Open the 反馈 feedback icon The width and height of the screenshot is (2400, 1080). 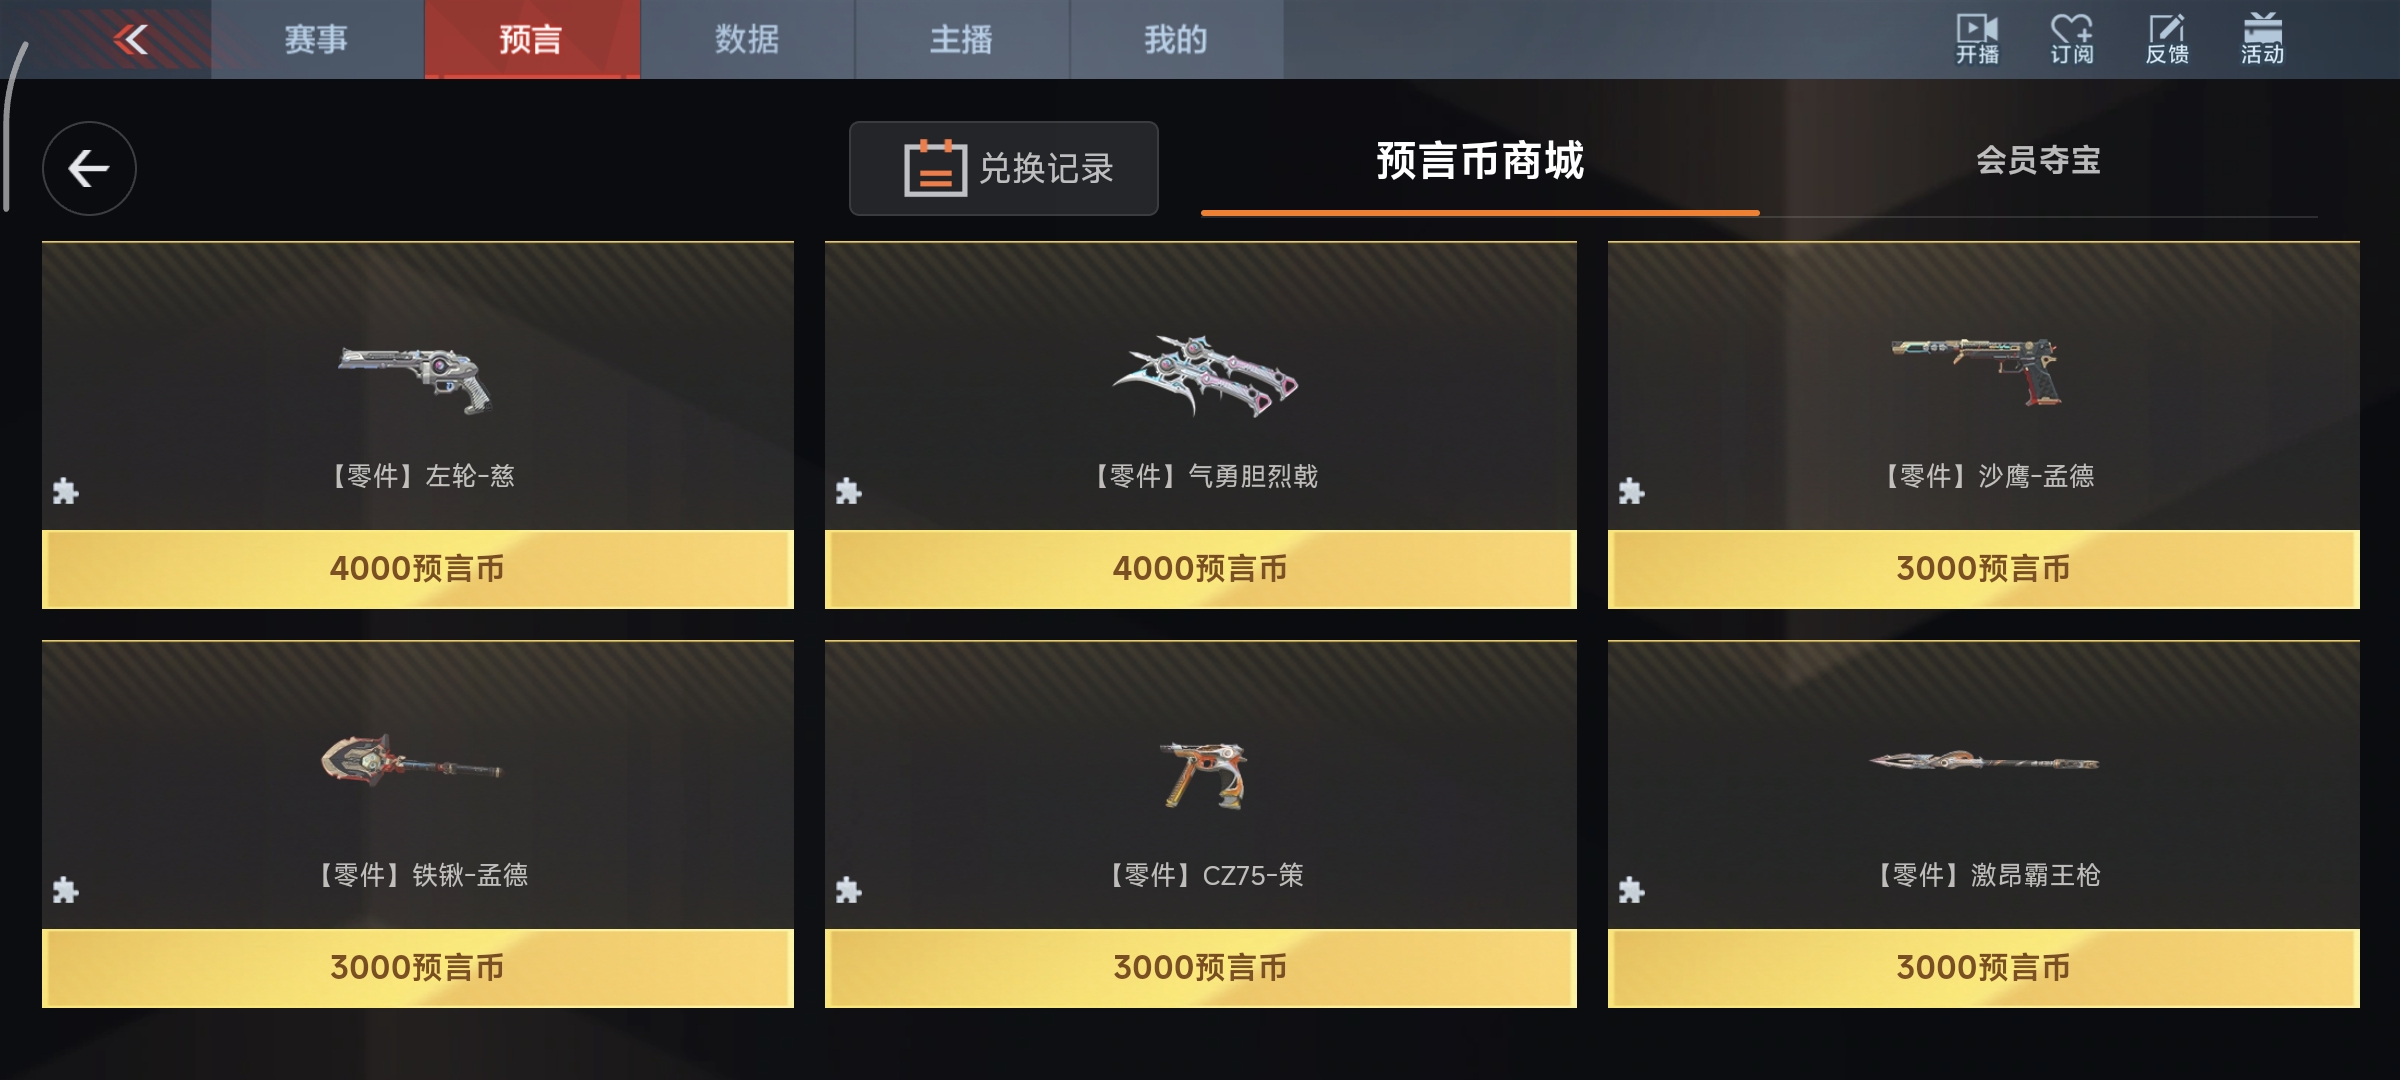(x=2166, y=39)
